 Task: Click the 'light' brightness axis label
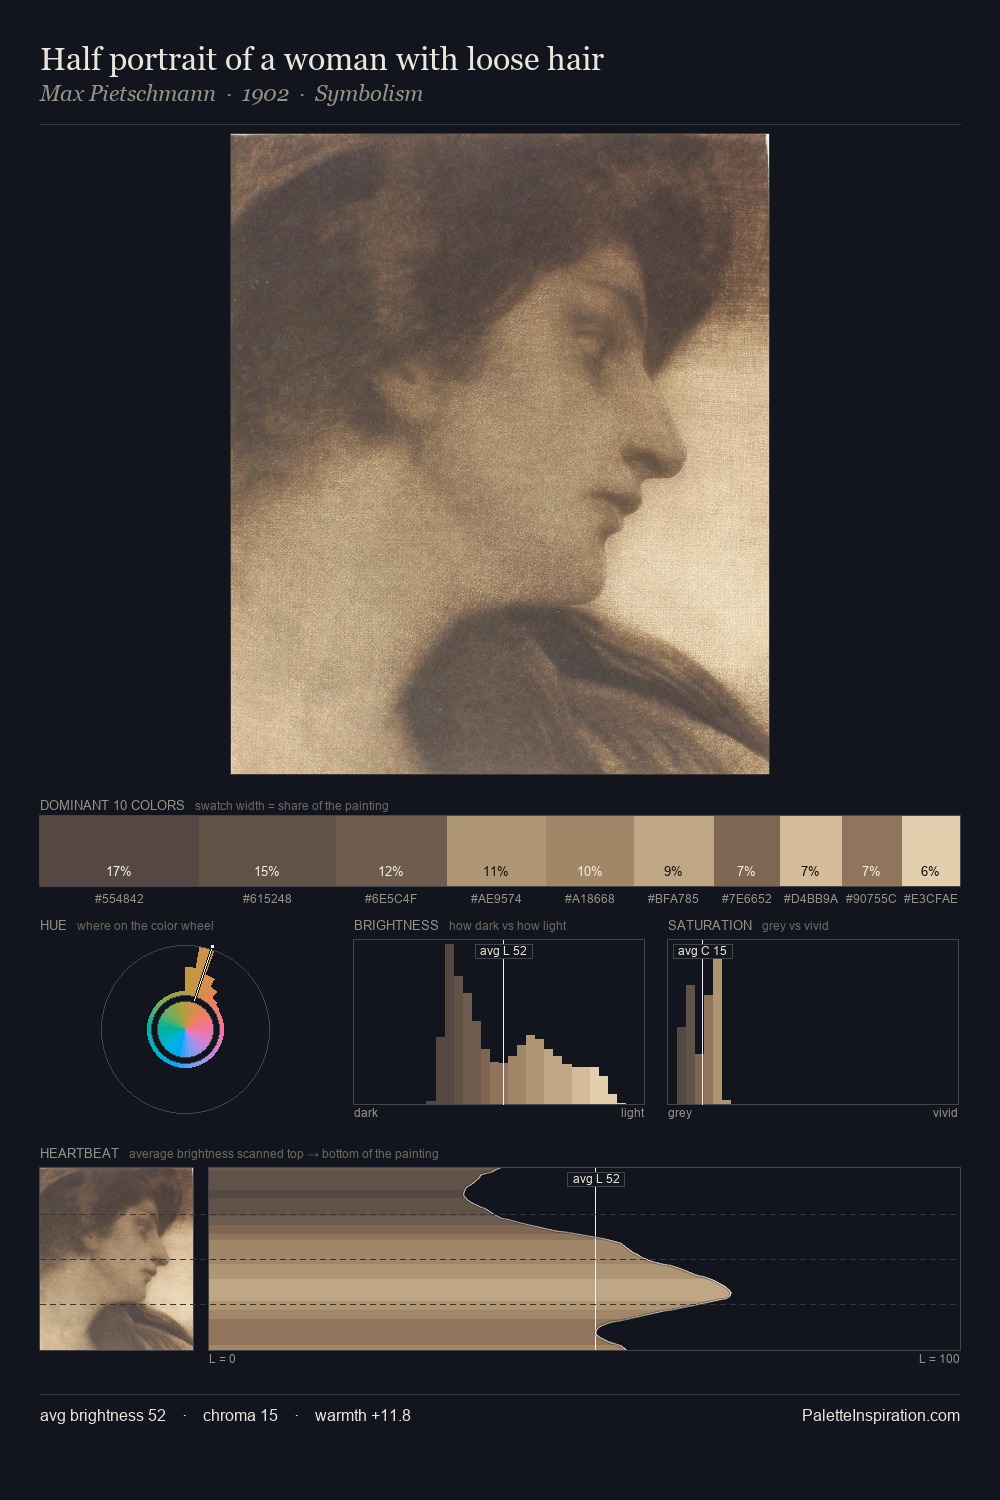(x=632, y=1113)
